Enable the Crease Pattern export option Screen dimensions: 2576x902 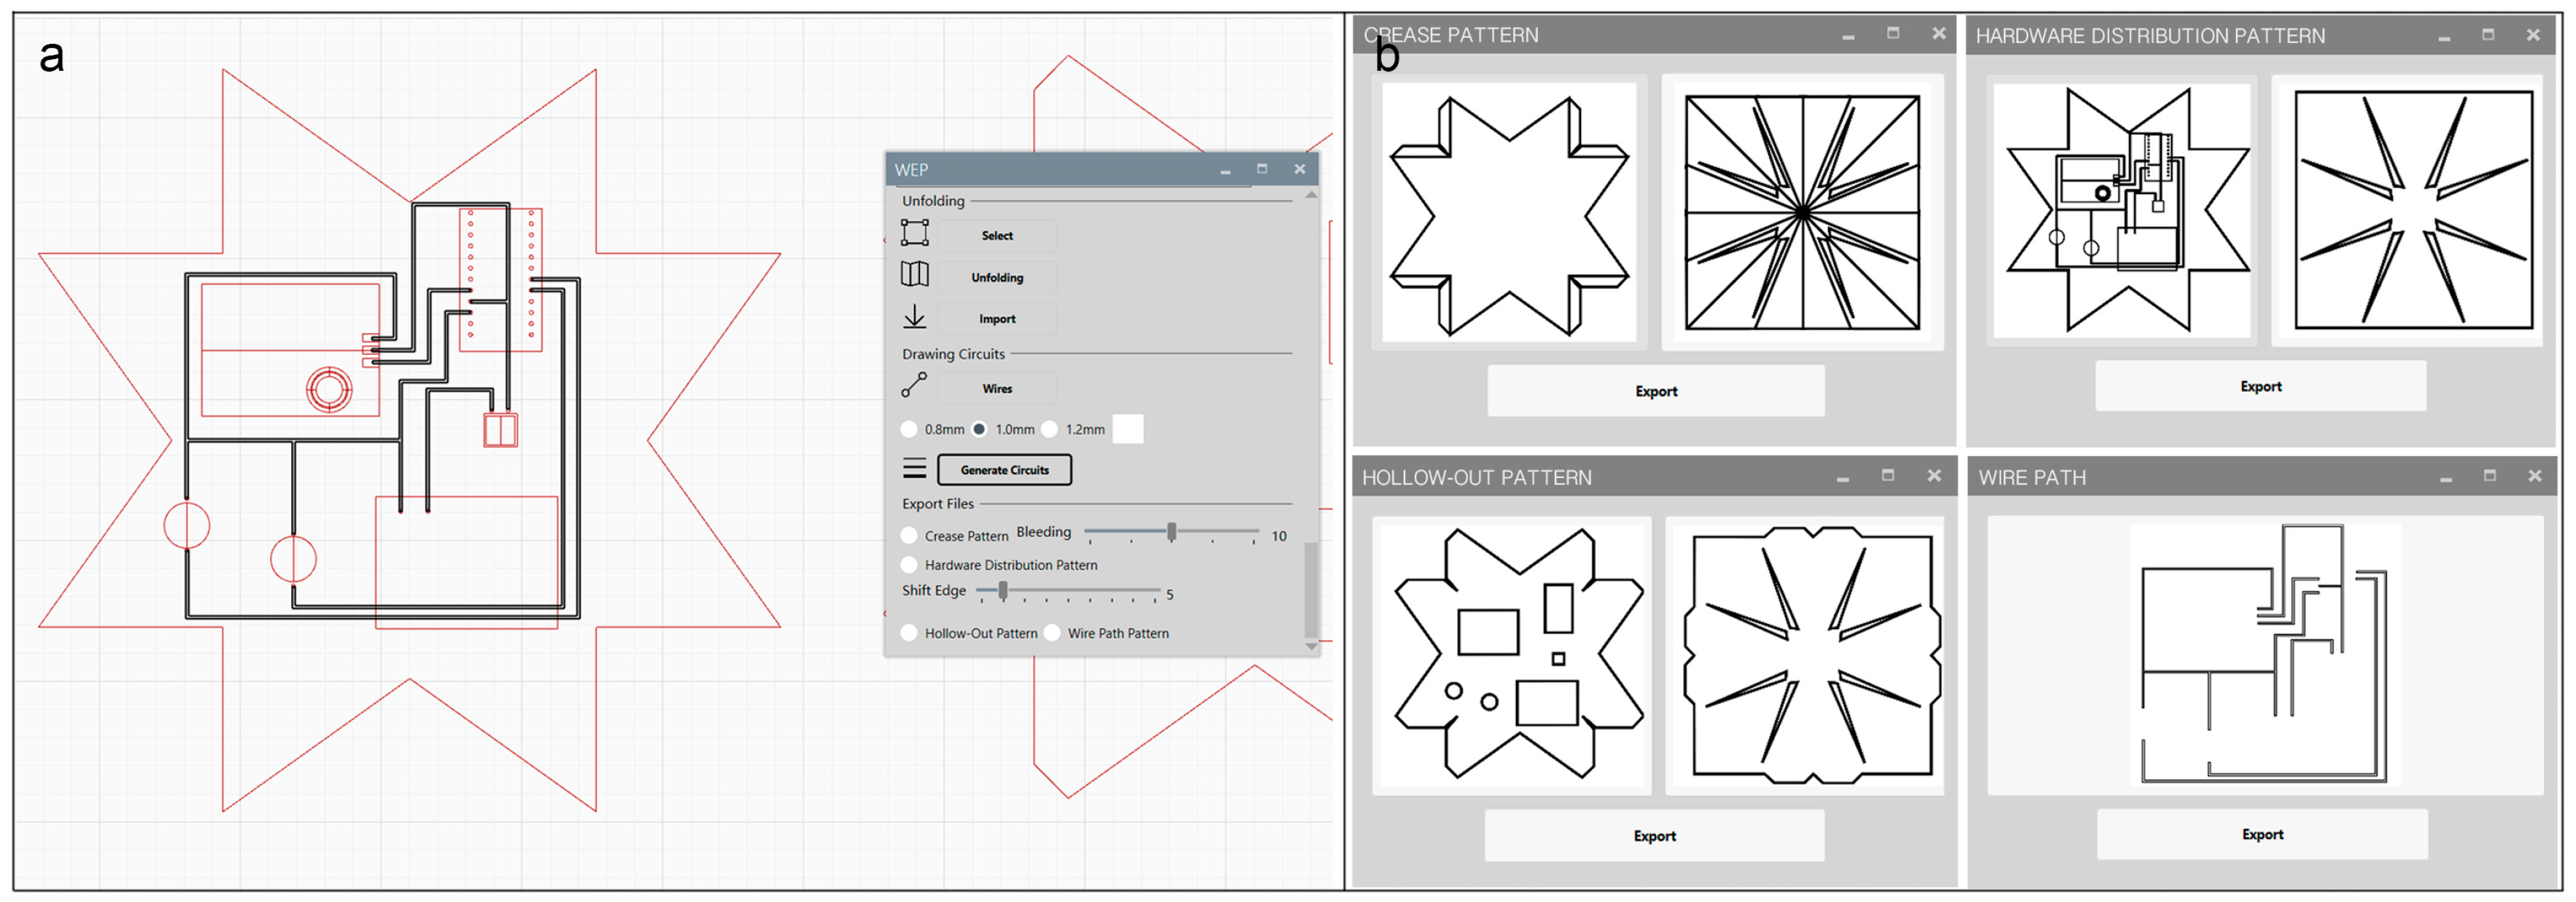click(x=909, y=536)
